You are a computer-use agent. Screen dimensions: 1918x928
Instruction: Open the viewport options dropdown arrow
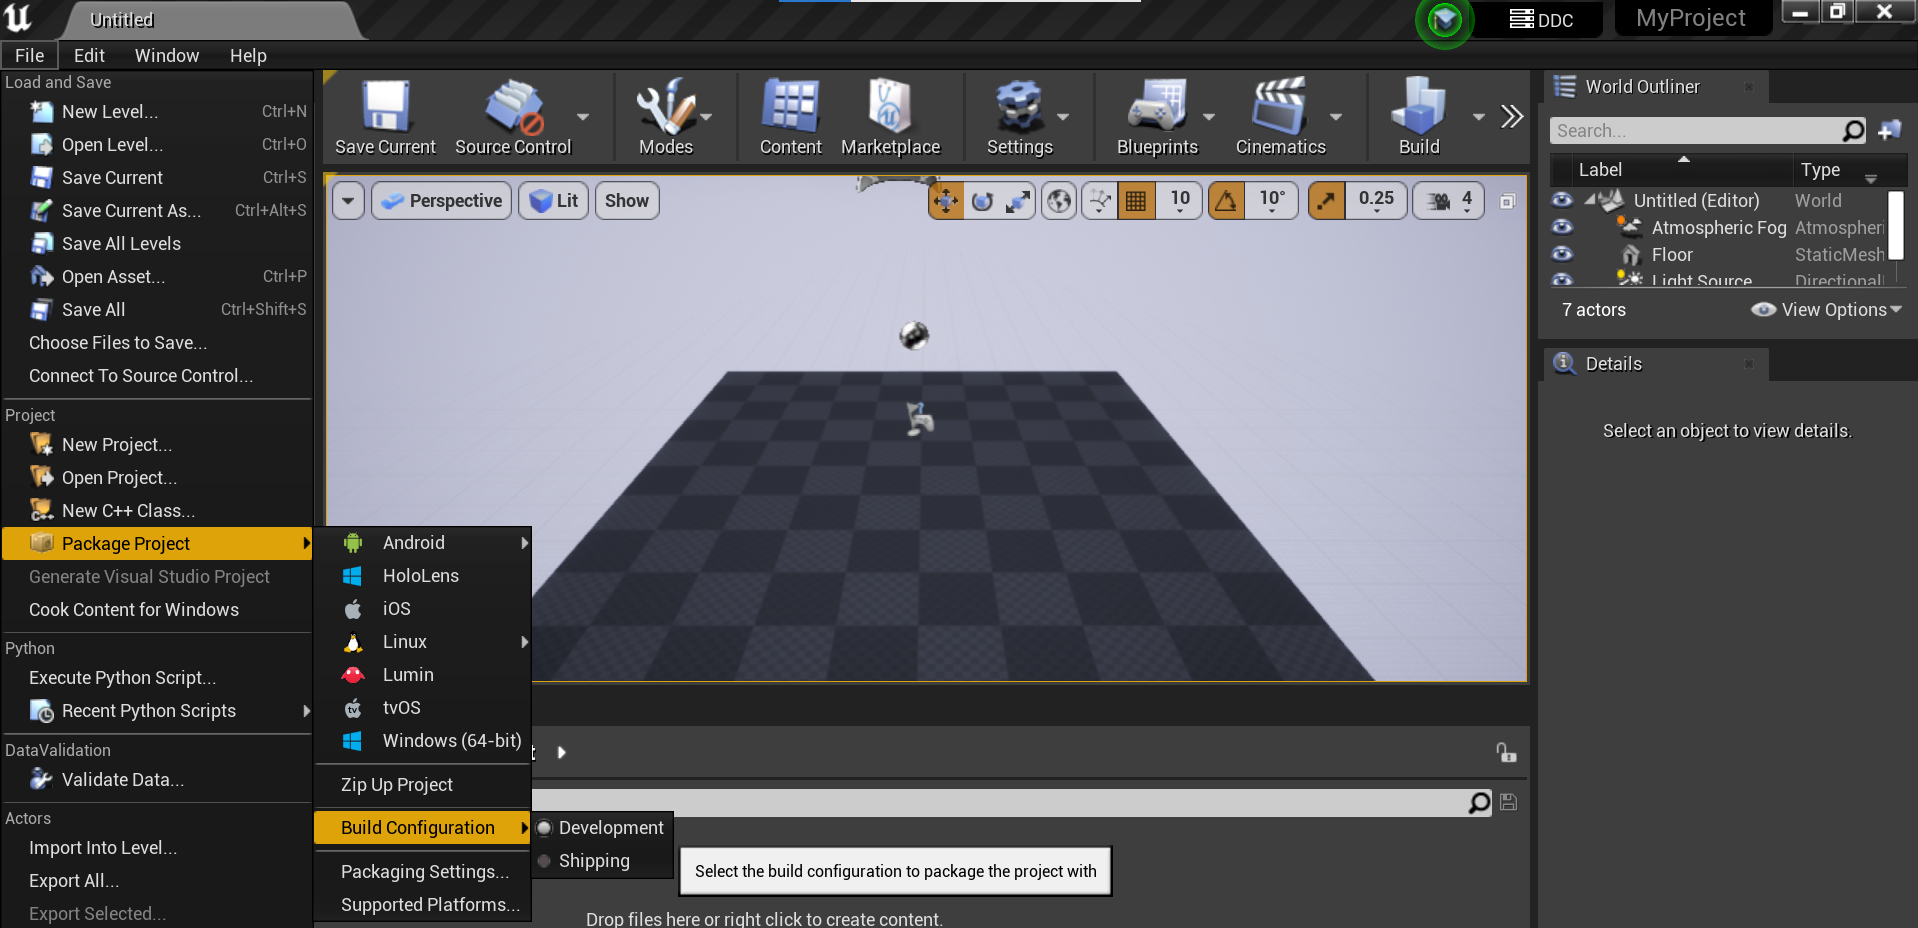pyautogui.click(x=348, y=201)
